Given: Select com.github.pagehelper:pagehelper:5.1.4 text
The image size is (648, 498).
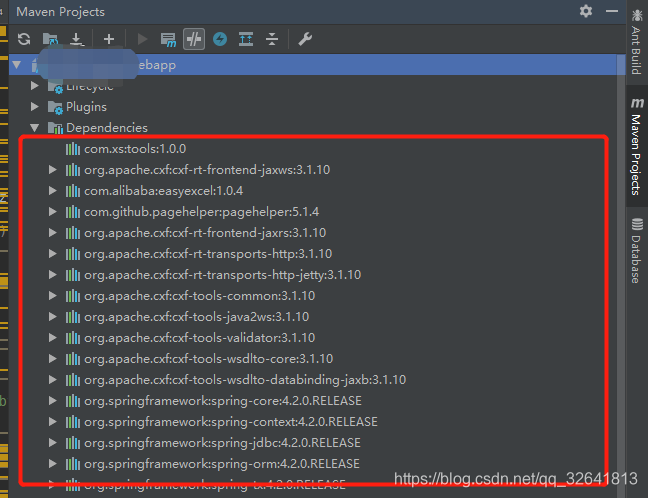Looking at the screenshot, I should 202,212.
